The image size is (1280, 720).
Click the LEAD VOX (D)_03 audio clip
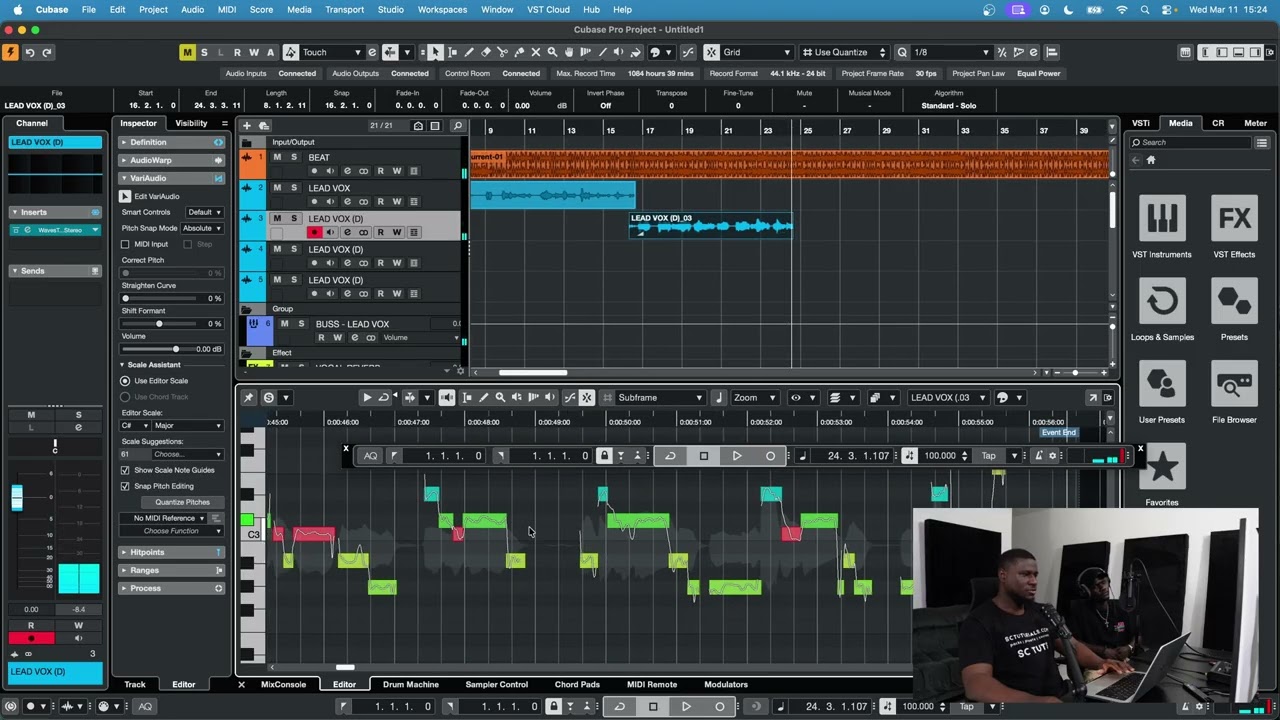[x=711, y=224]
